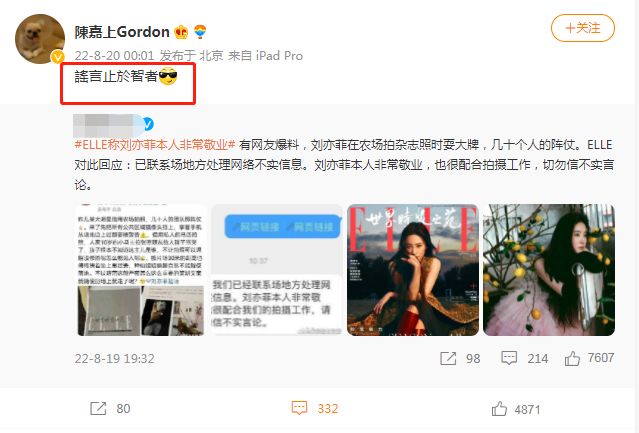
Task: Click the blue verified badge of the reposted author
Action: 148,124
